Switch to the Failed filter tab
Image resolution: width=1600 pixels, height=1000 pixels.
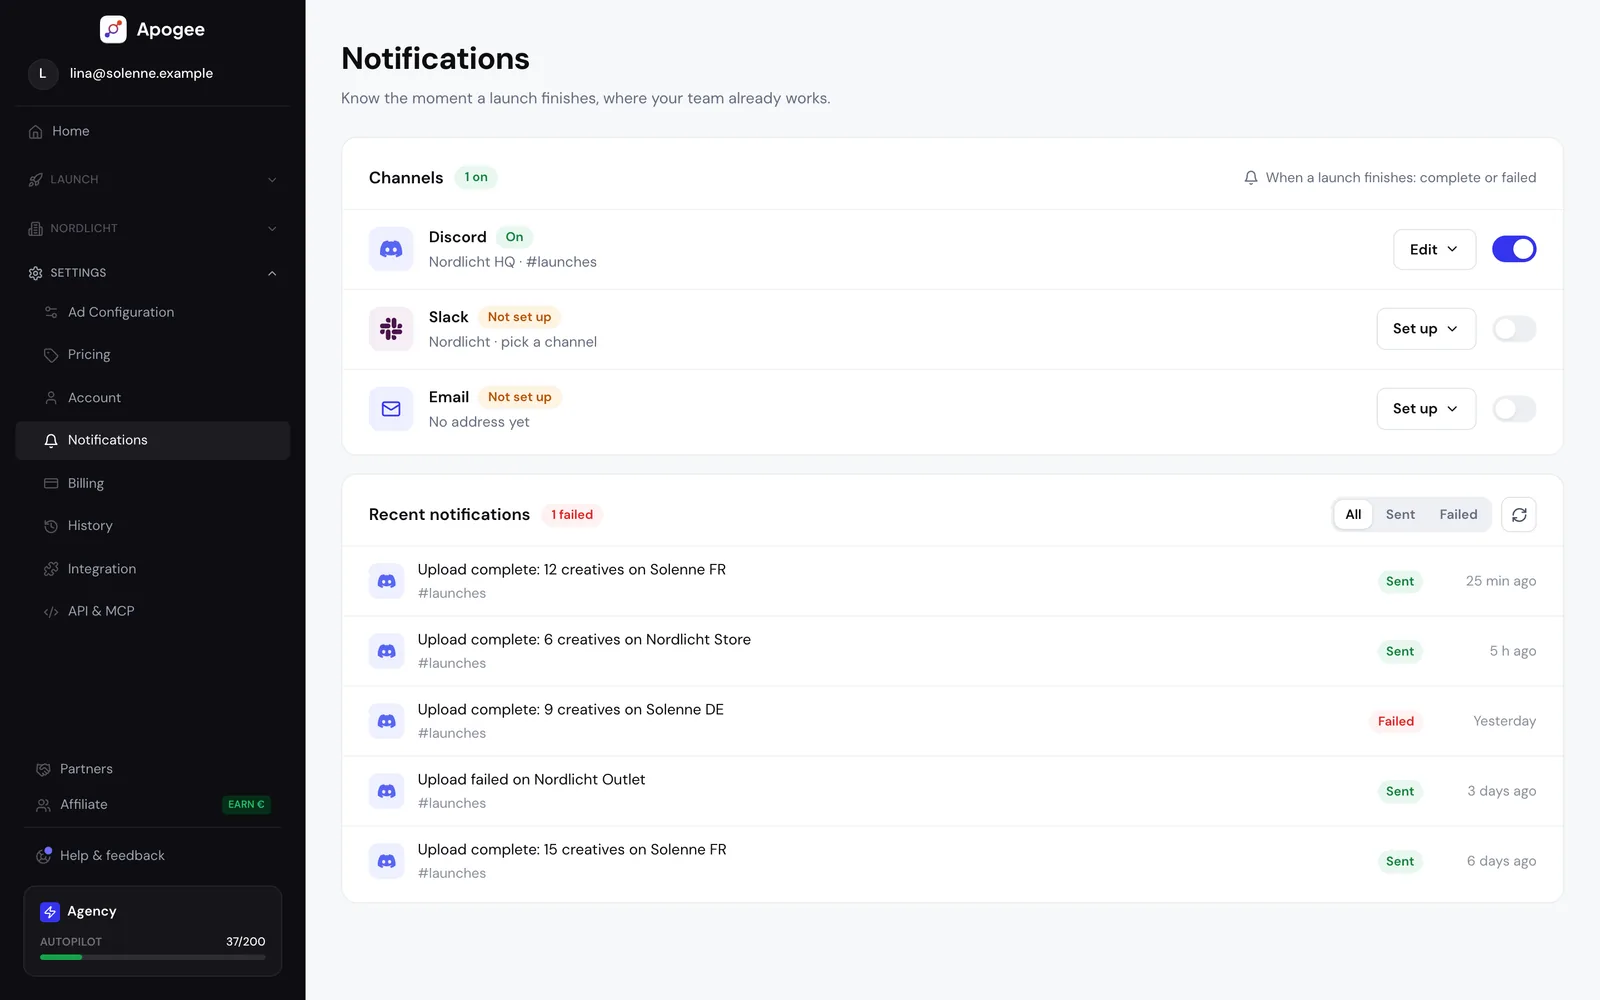coord(1458,514)
